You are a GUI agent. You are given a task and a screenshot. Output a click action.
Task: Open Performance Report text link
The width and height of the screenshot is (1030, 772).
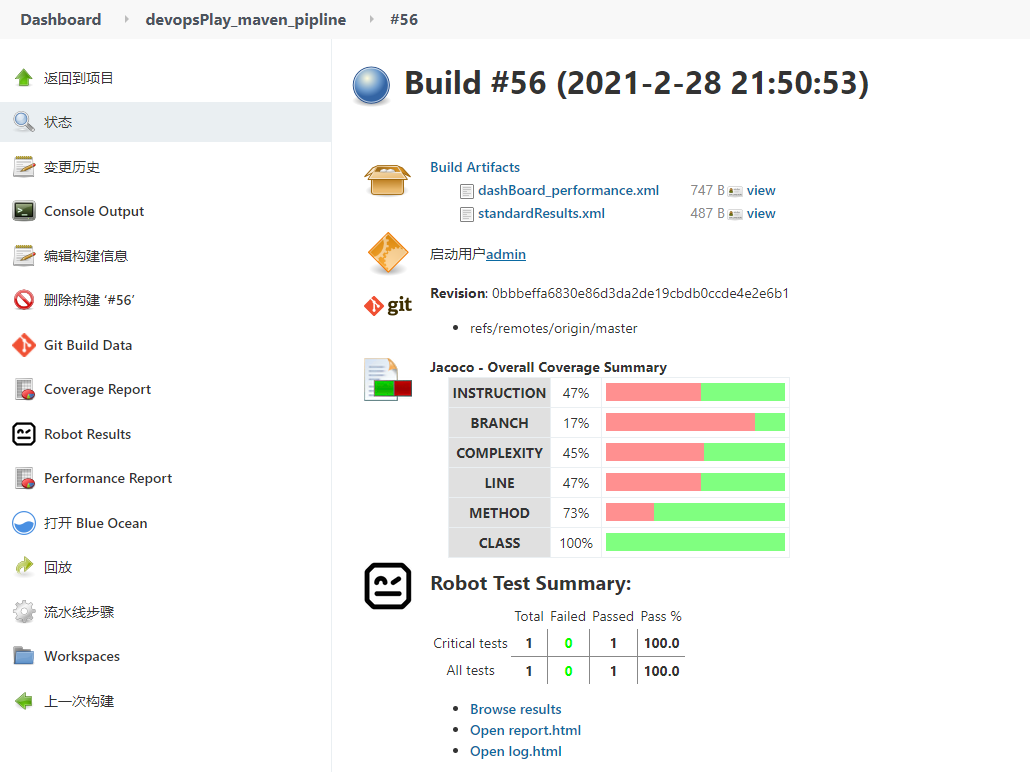tap(108, 478)
